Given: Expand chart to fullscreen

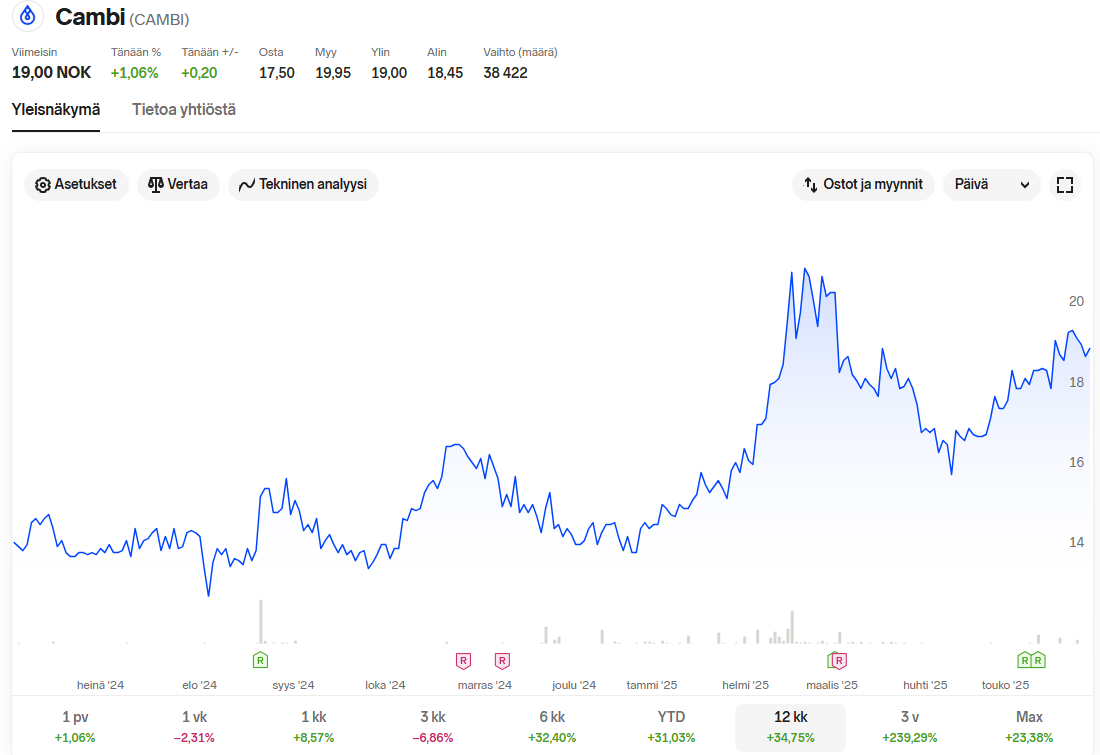Looking at the screenshot, I should pos(1064,185).
